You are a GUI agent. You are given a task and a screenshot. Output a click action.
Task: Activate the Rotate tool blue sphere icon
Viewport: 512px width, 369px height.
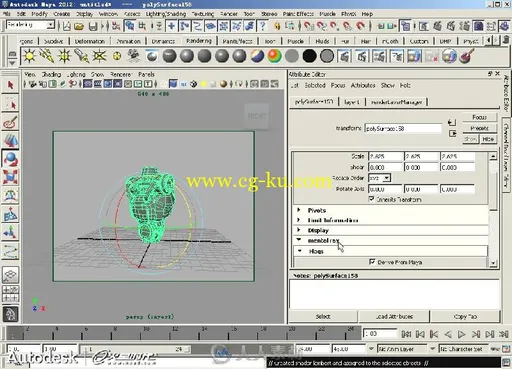(x=10, y=159)
